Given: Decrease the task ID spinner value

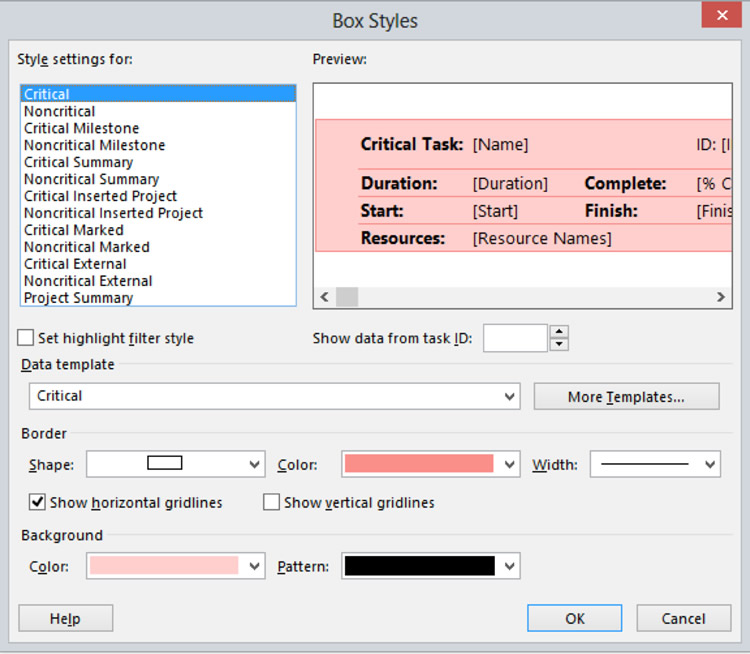Looking at the screenshot, I should pos(559,344).
